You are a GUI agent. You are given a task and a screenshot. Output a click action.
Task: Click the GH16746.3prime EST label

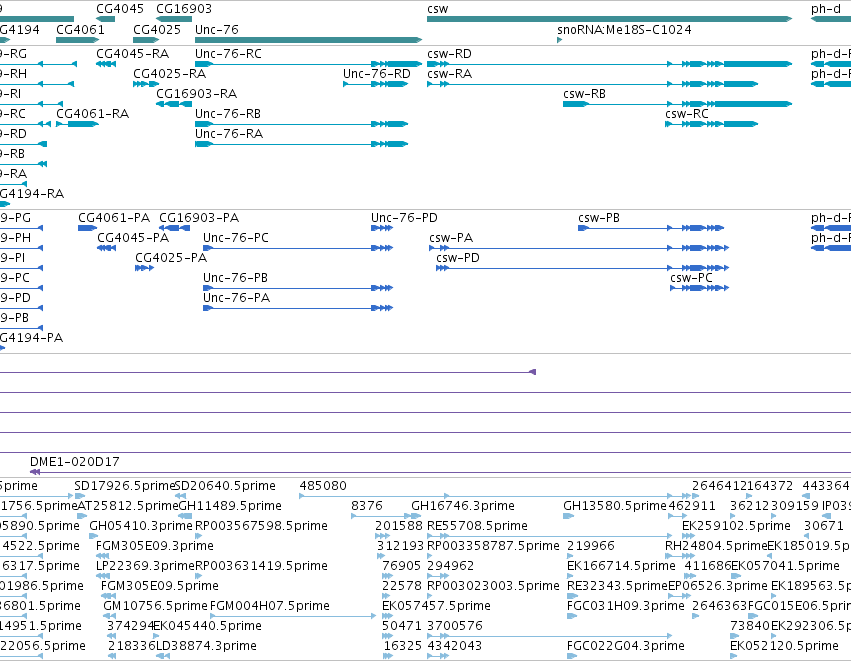[463, 506]
